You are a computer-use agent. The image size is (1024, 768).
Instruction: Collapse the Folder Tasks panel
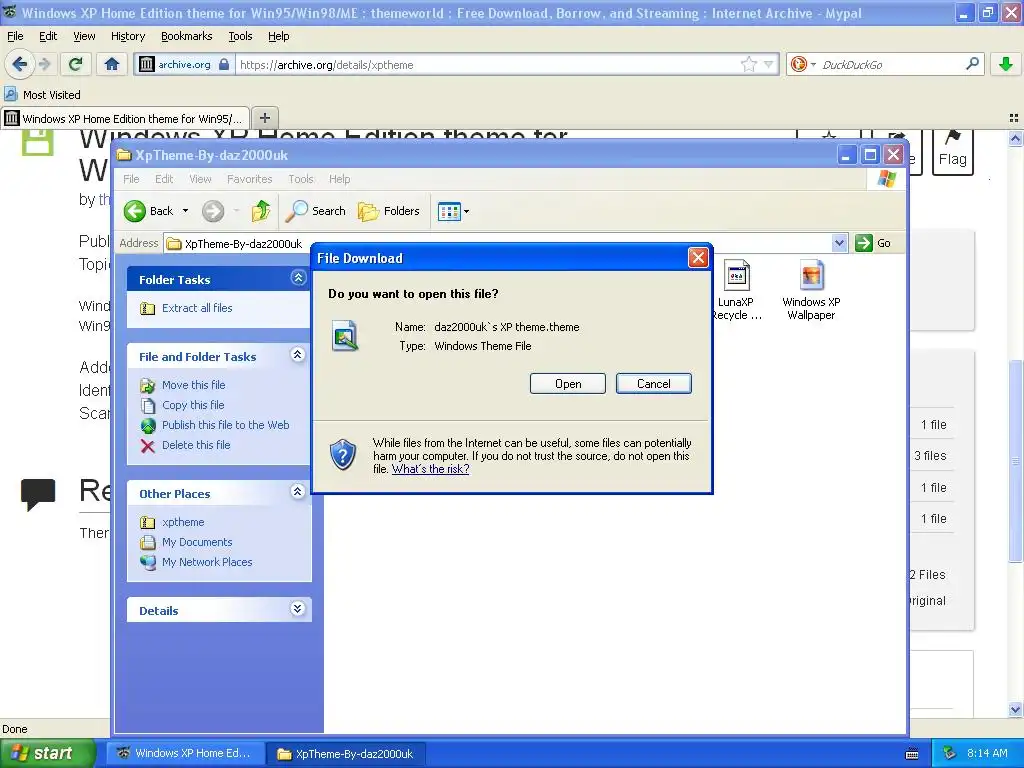pos(298,278)
